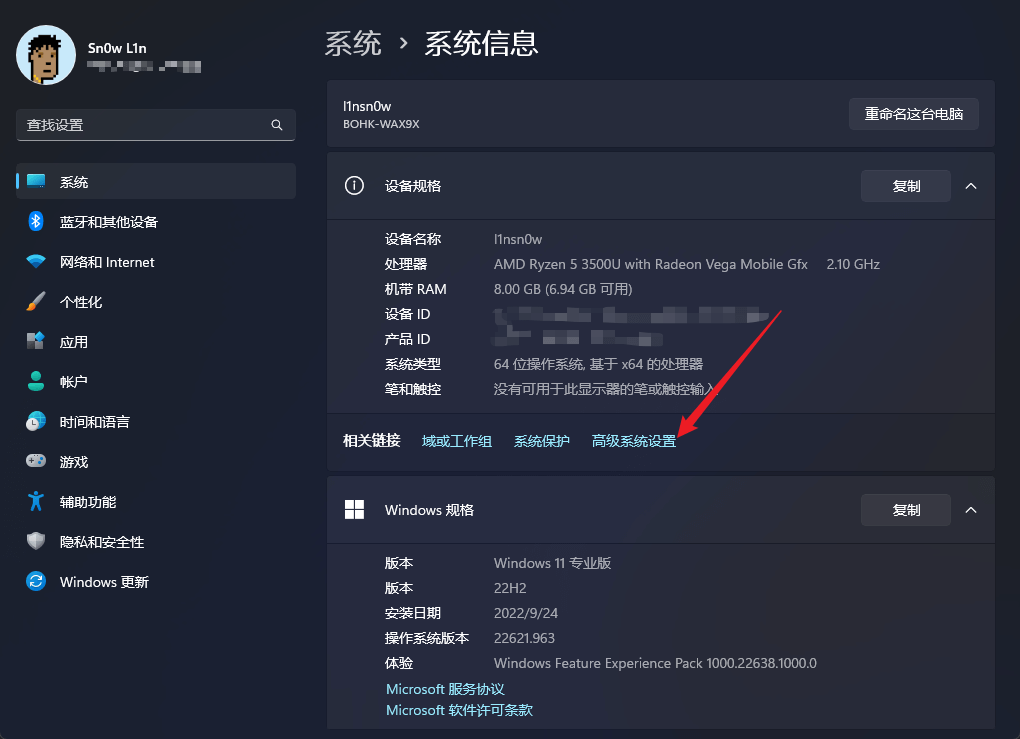Open Microsoft 软件许可条款 link
This screenshot has width=1020, height=739.
point(459,710)
